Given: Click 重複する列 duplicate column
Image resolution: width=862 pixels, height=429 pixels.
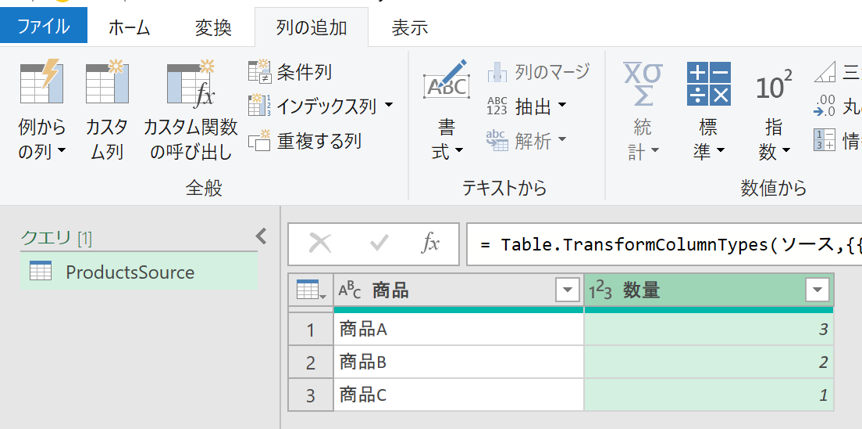Looking at the screenshot, I should pyautogui.click(x=305, y=141).
